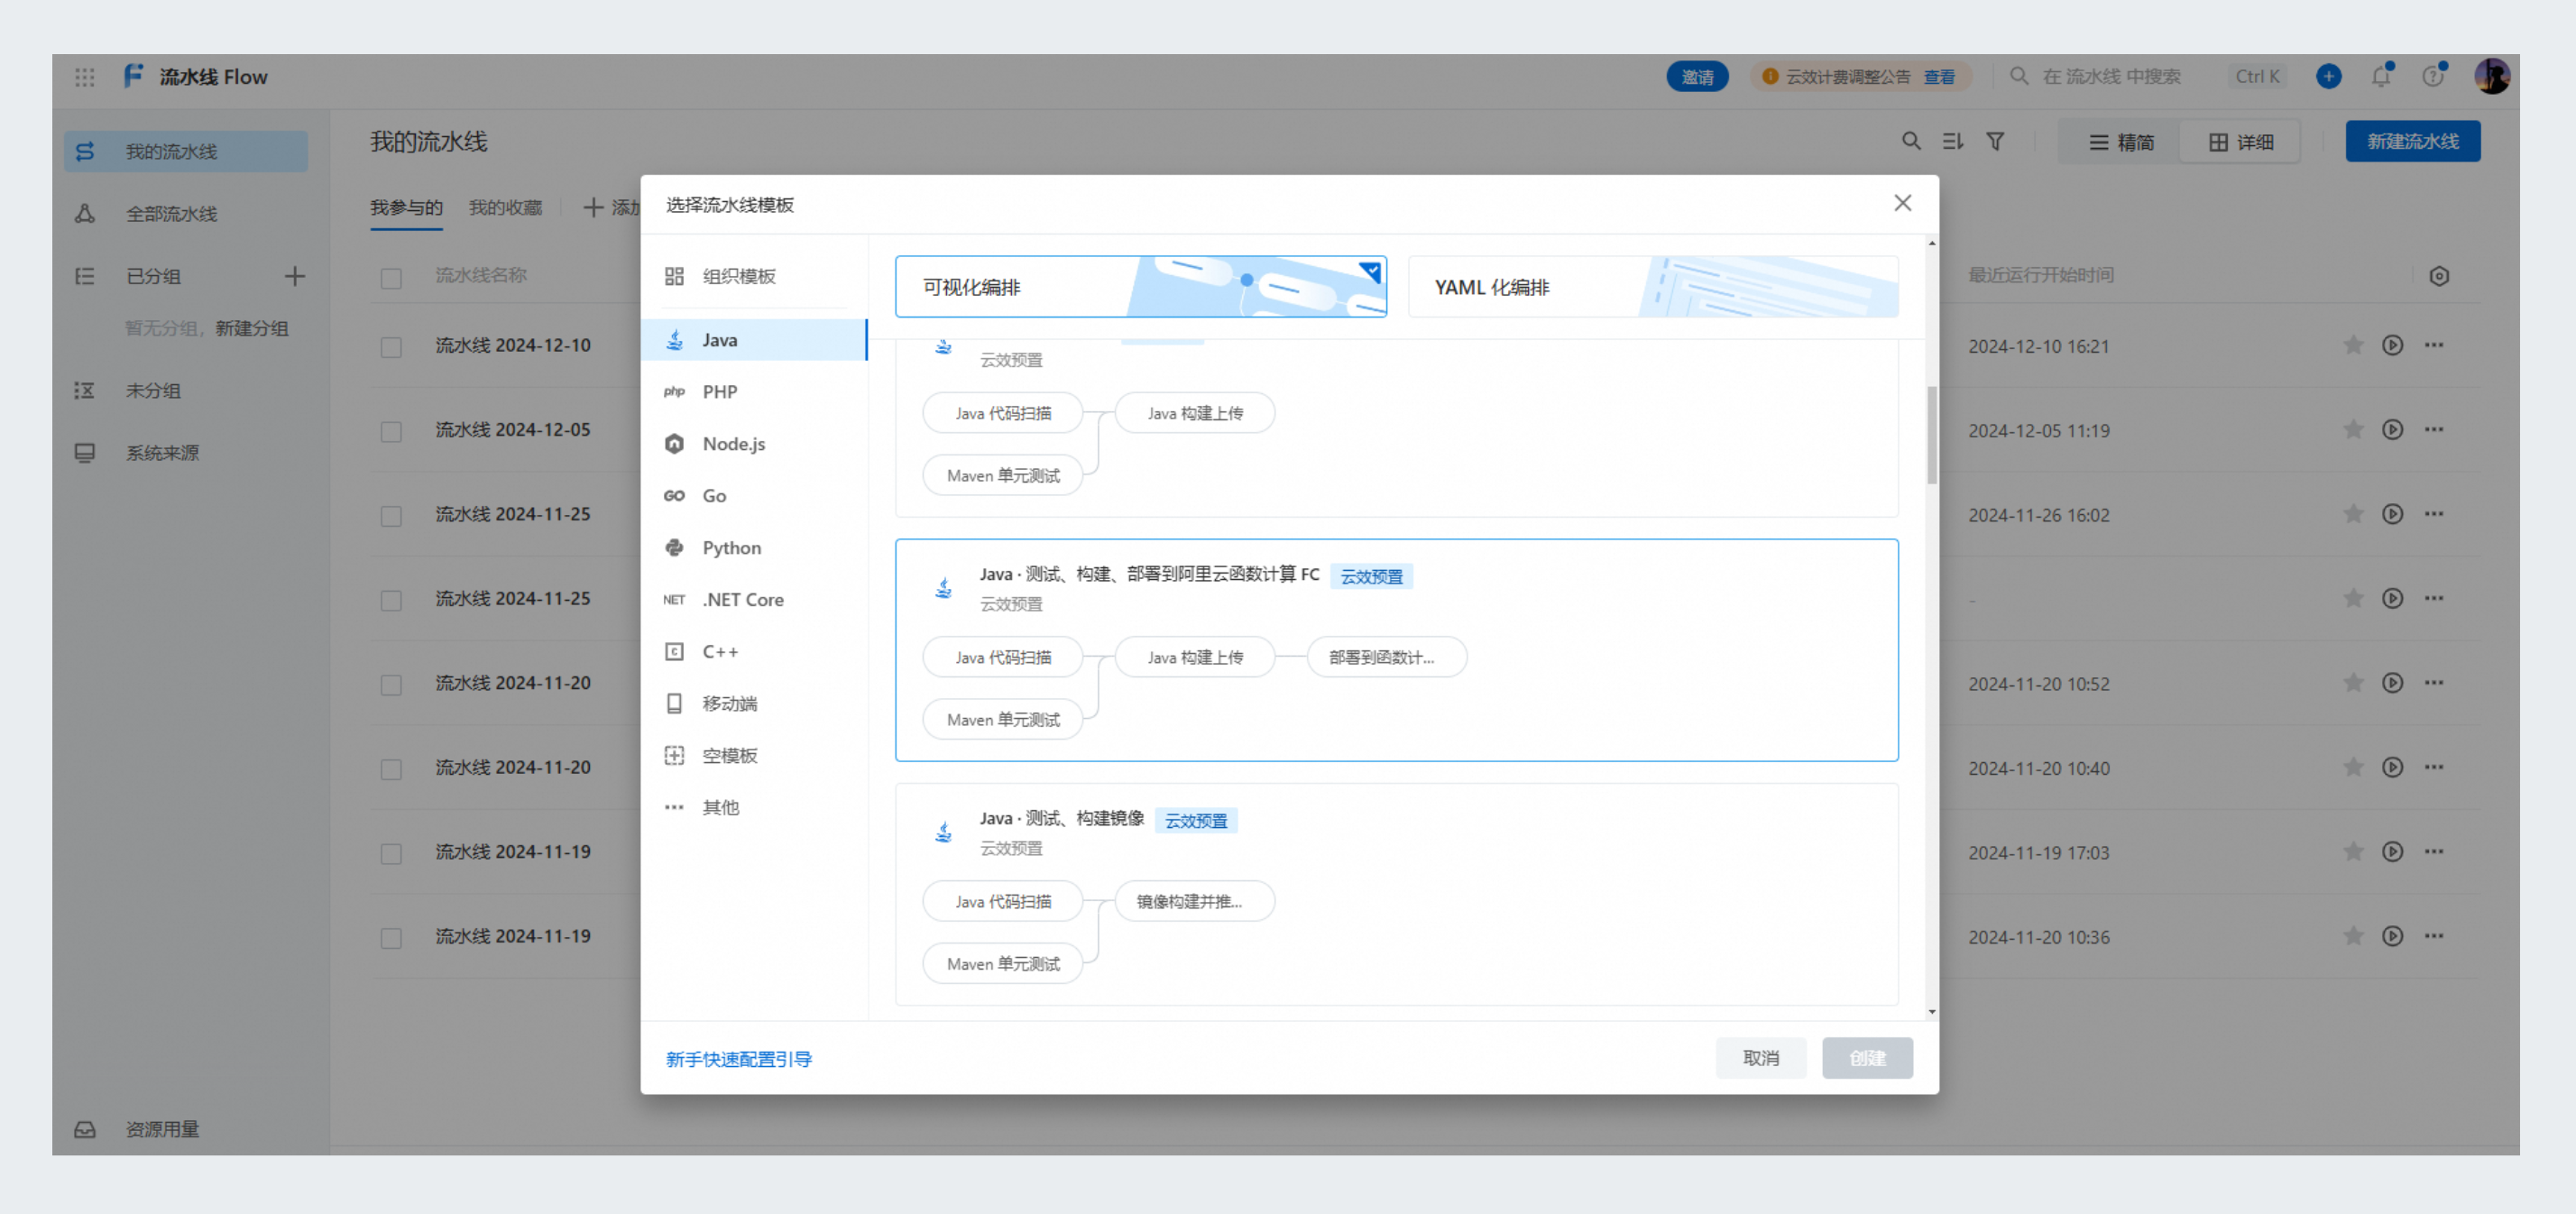Switch to 详细 list view

(x=2241, y=142)
